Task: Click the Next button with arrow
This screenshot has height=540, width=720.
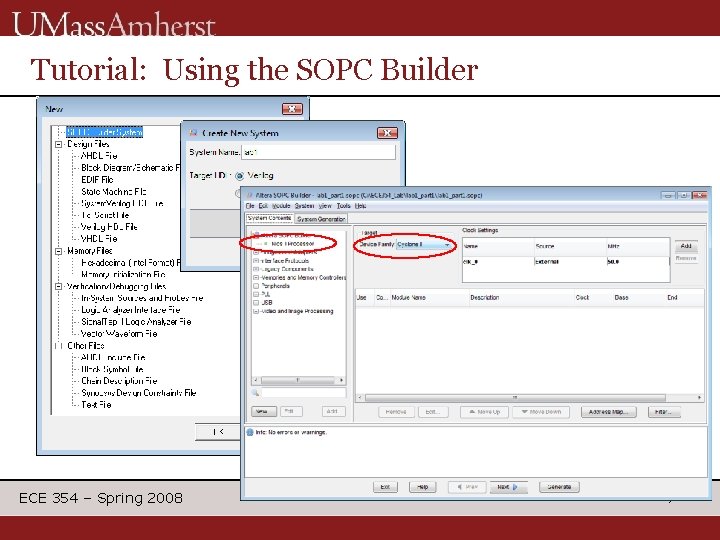Action: pyautogui.click(x=508, y=487)
